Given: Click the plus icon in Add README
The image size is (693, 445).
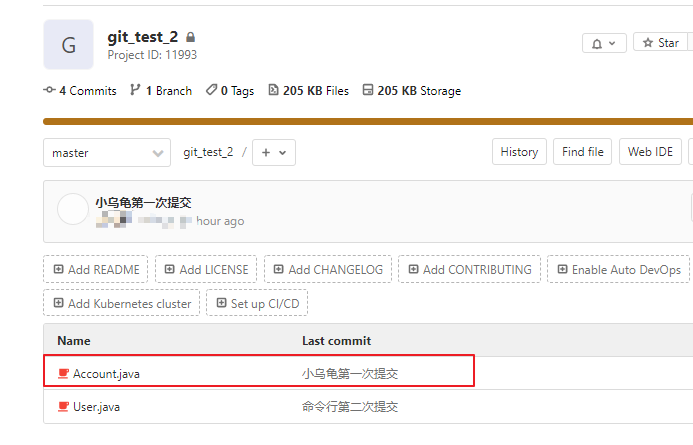Looking at the screenshot, I should [x=58, y=269].
